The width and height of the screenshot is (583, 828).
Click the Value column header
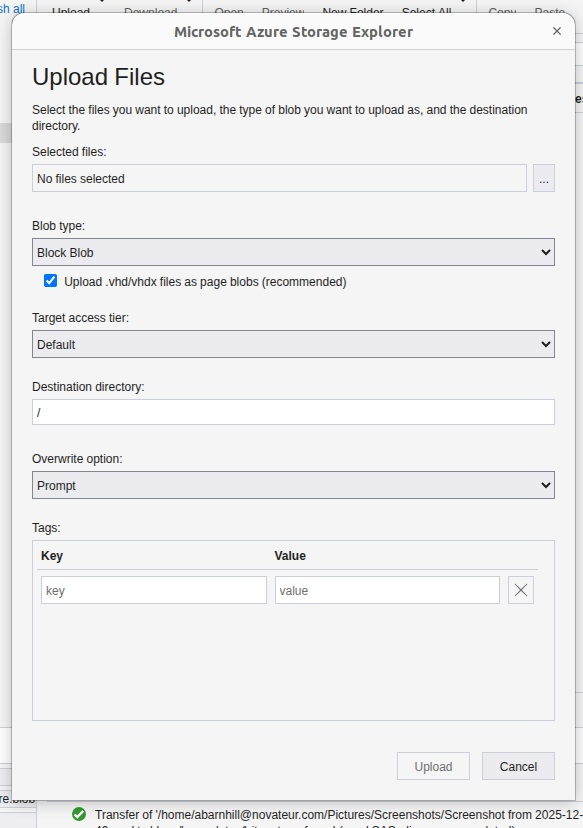pos(290,556)
